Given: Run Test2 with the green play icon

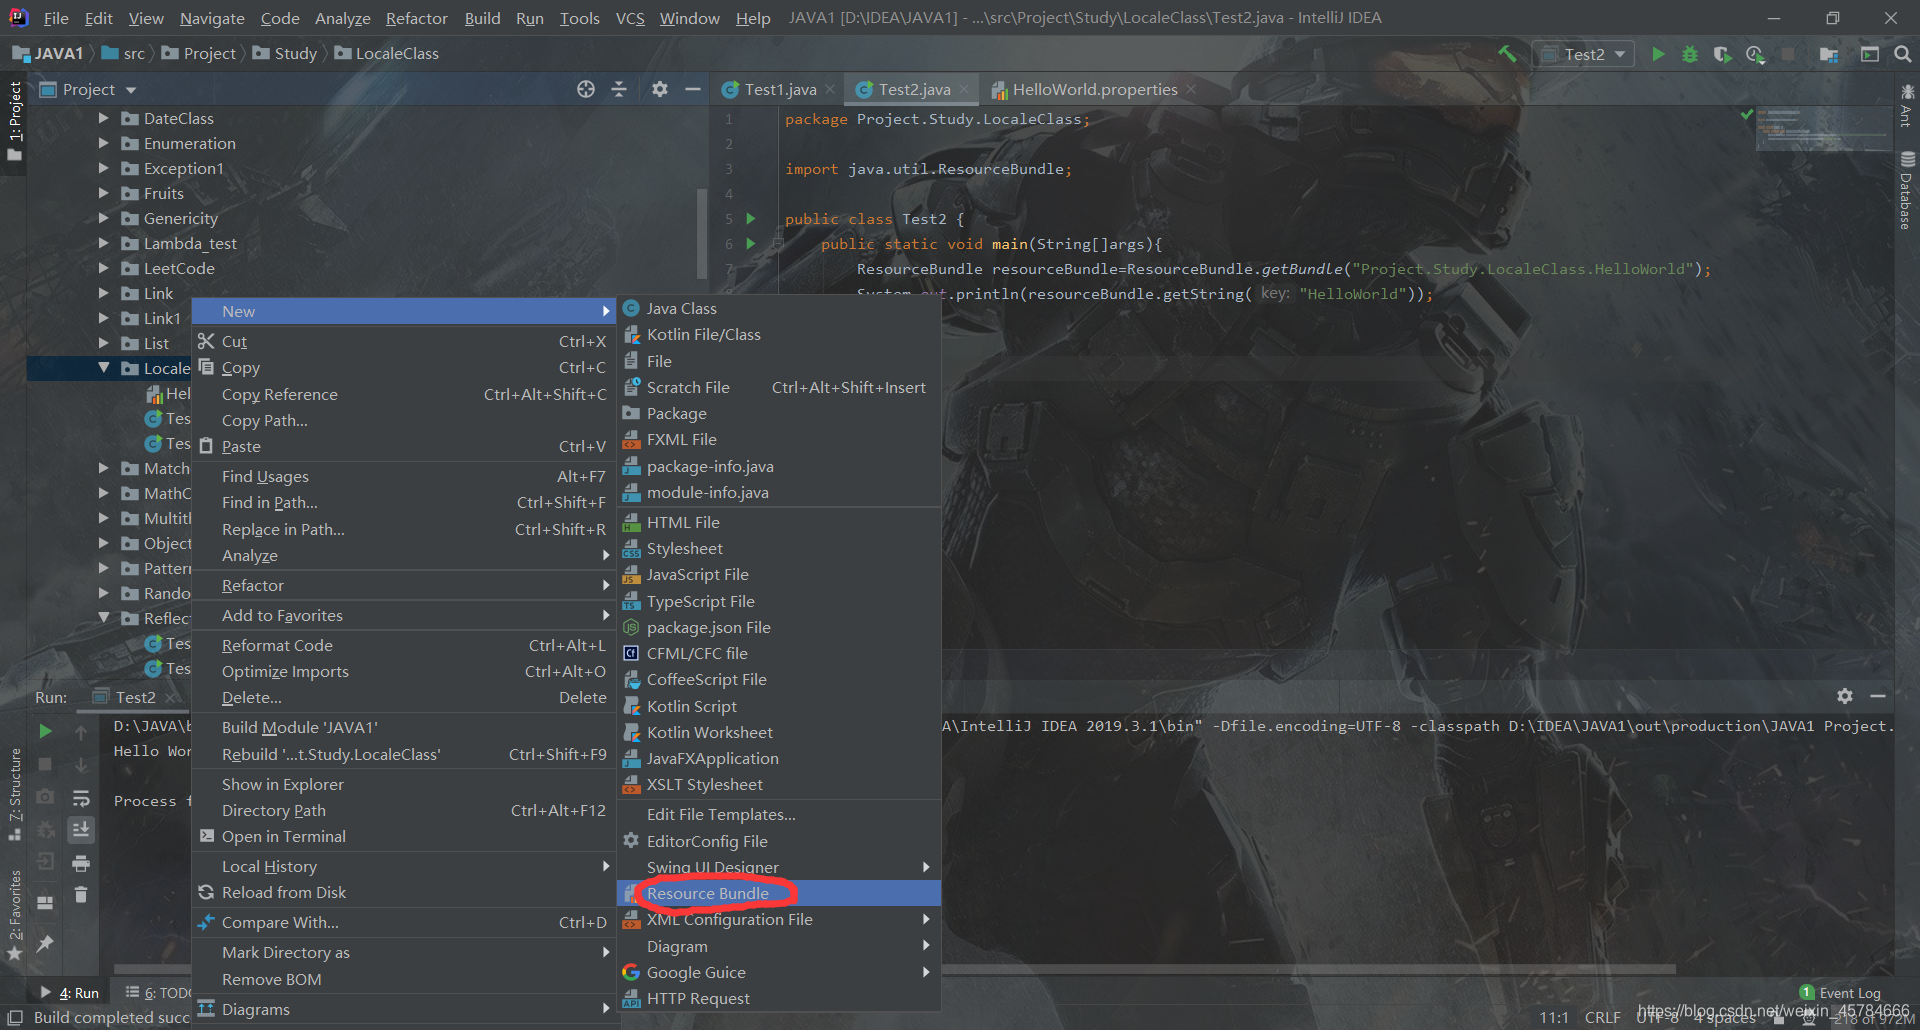Looking at the screenshot, I should click(x=1658, y=54).
